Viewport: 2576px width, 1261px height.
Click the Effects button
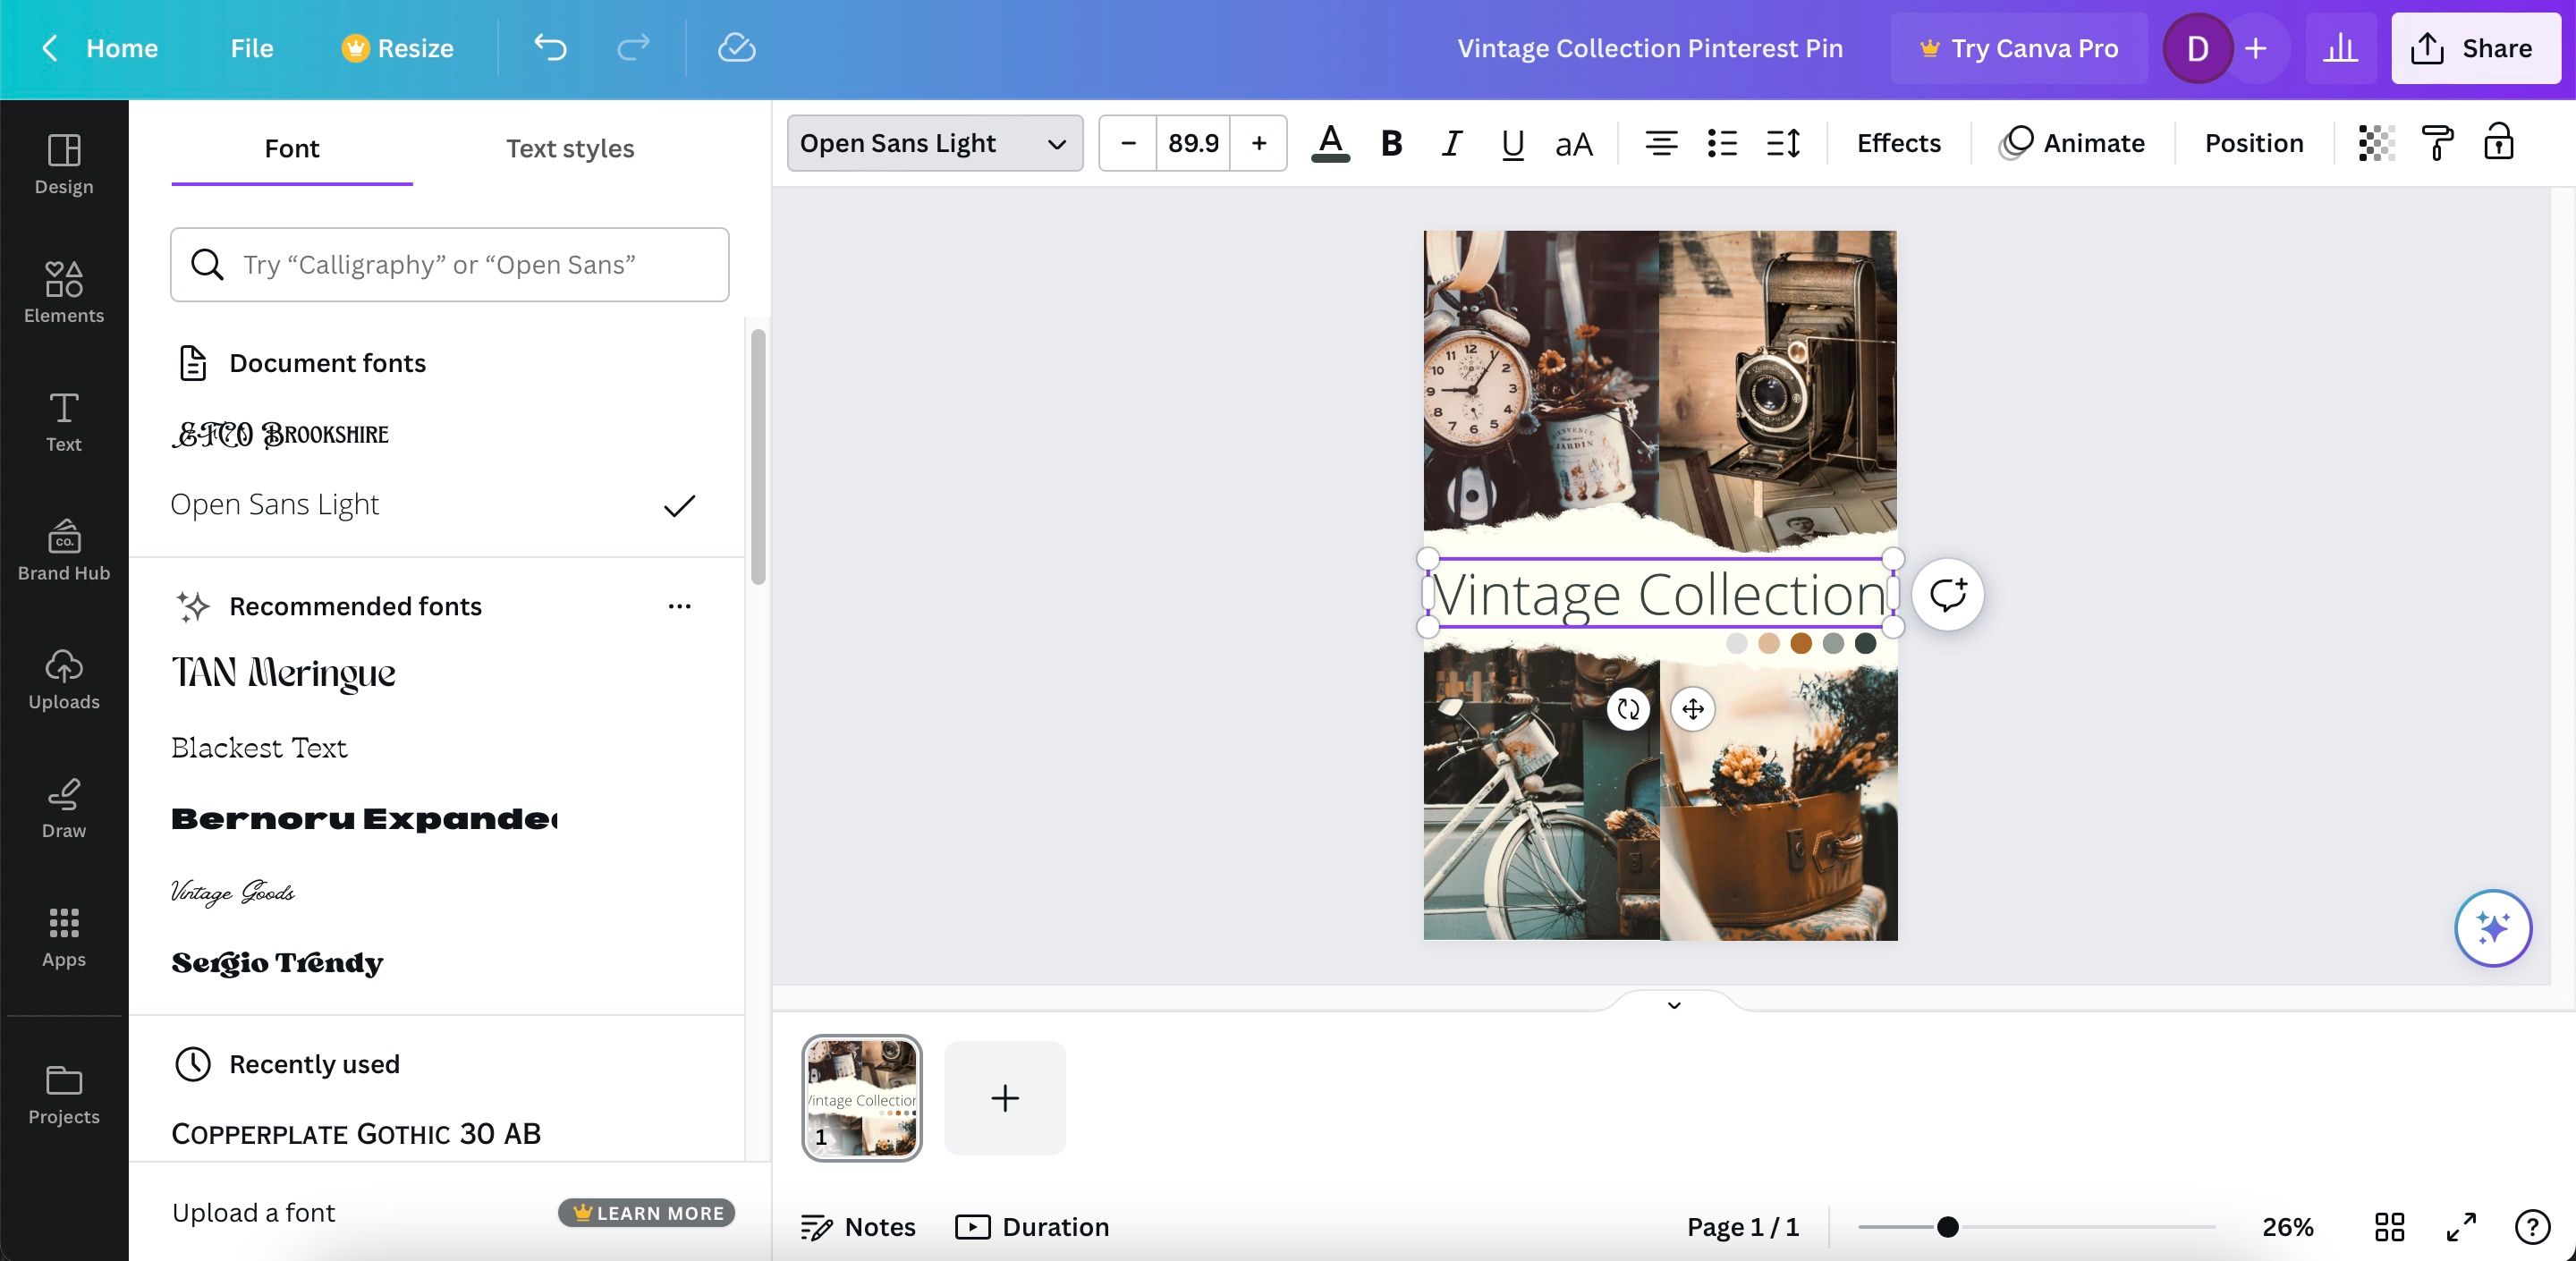(1898, 143)
